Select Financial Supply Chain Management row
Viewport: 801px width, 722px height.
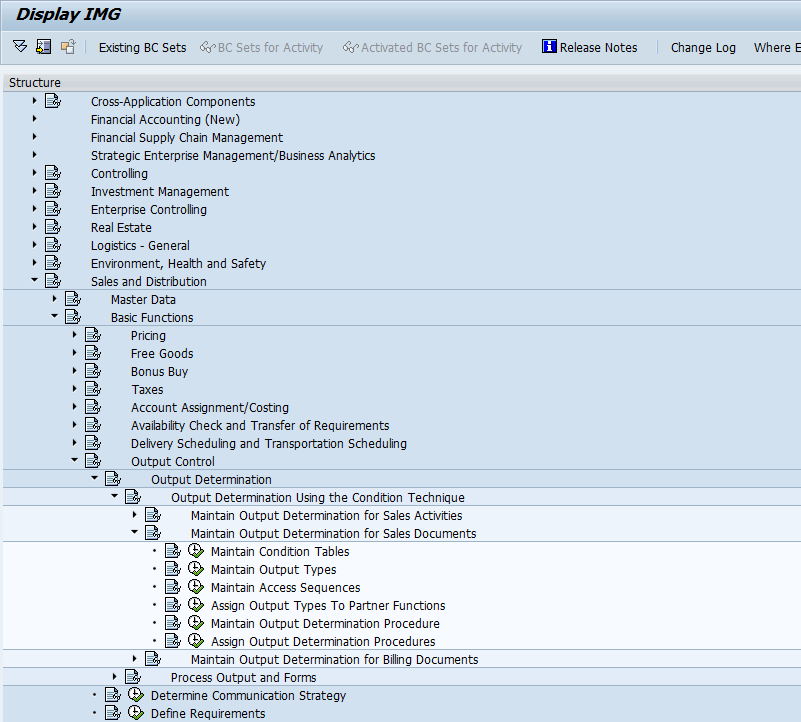pos(186,137)
